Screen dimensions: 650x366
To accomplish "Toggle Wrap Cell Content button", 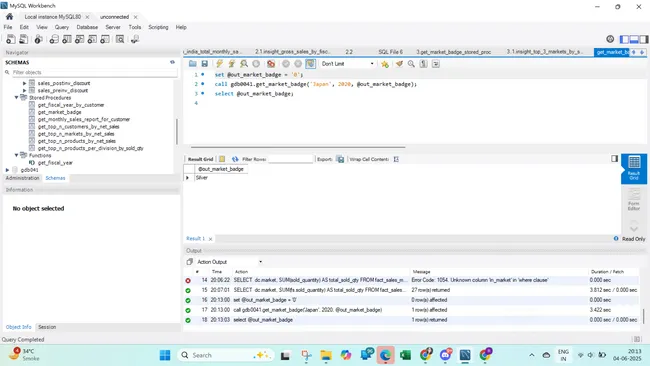I will click(396, 159).
